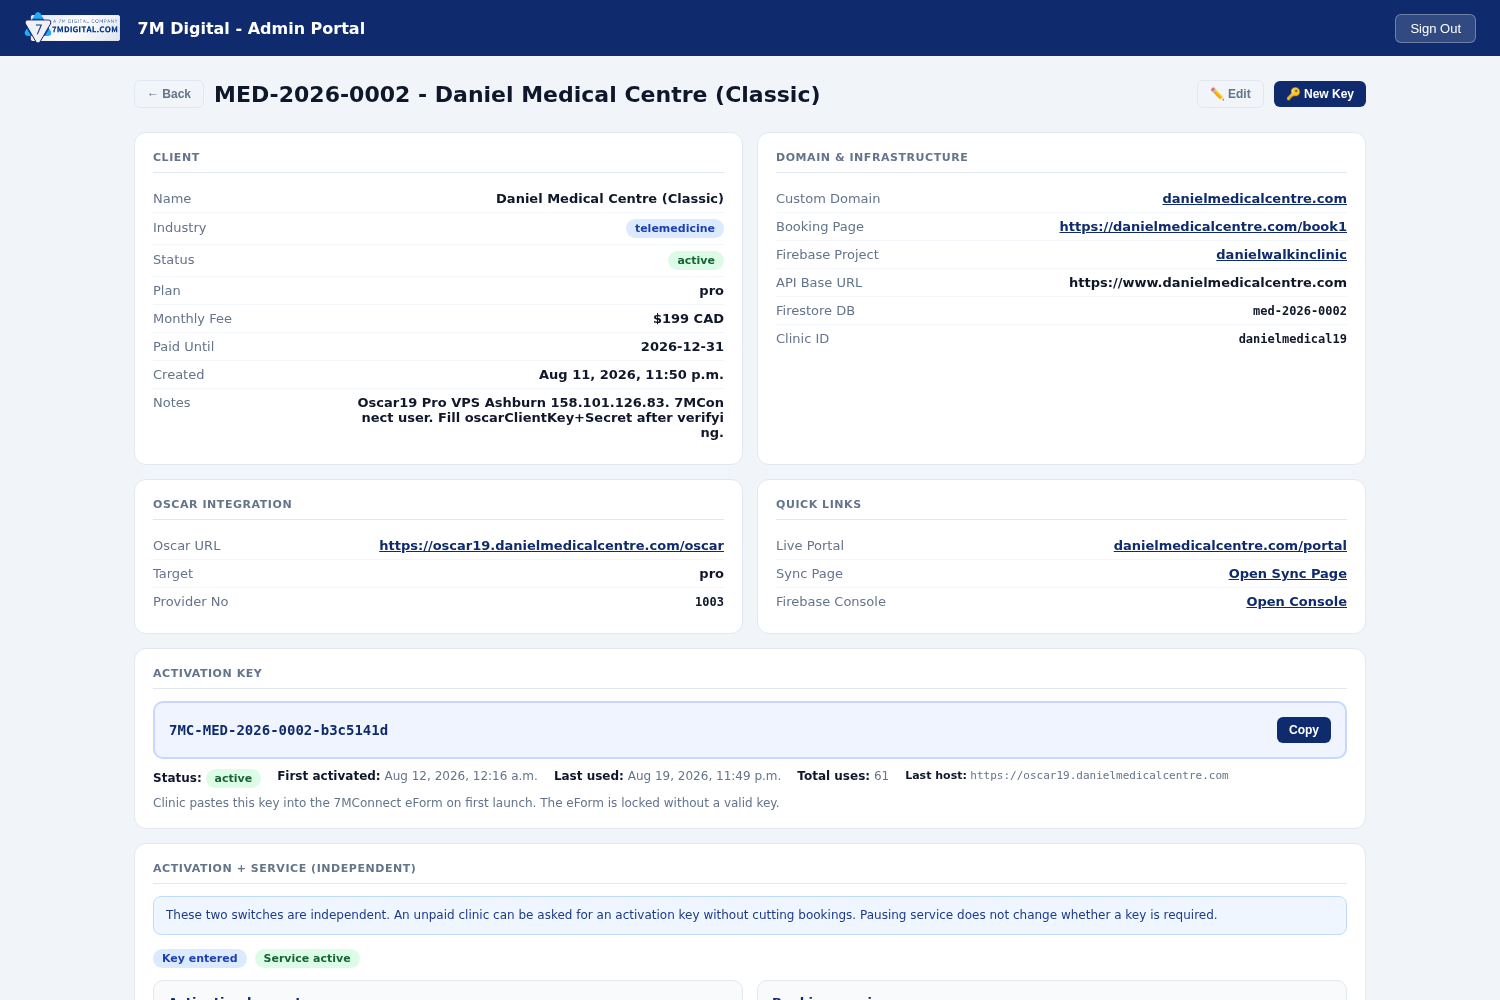
Task: Click the First activated date Aug 12, 2026
Action: tap(461, 776)
